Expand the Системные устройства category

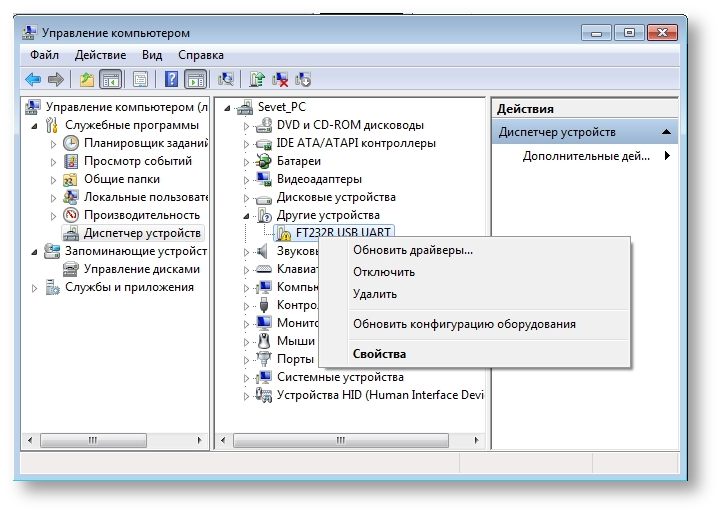coord(246,378)
